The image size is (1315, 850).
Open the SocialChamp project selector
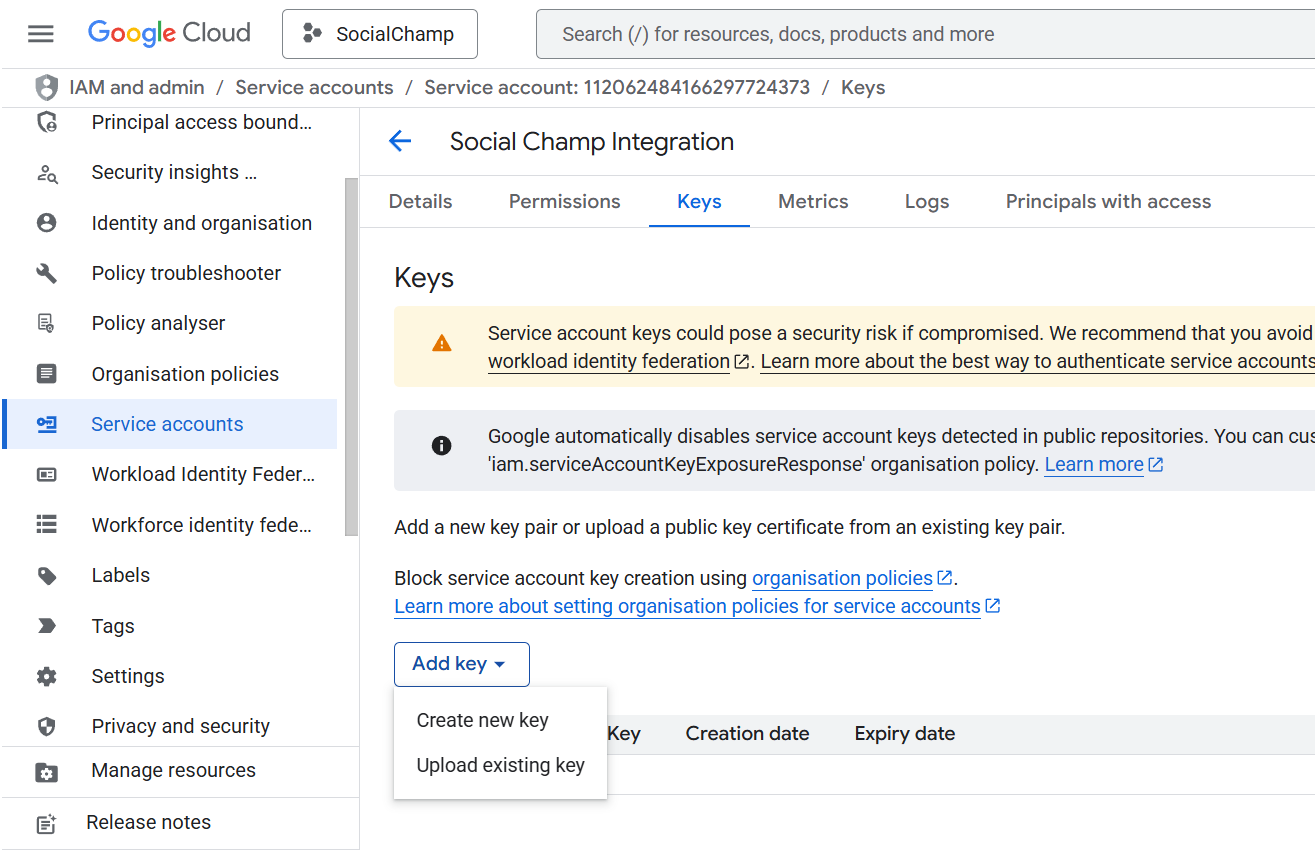pos(379,34)
